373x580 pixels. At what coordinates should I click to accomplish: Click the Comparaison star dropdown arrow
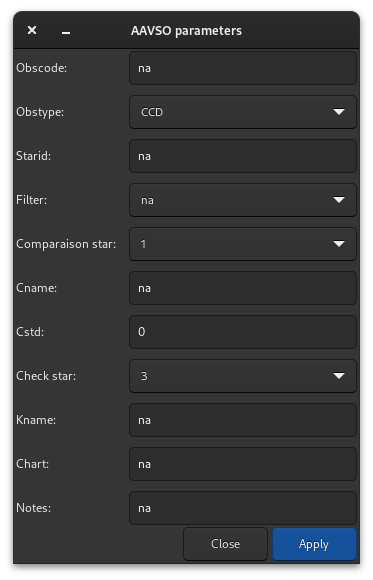(339, 244)
